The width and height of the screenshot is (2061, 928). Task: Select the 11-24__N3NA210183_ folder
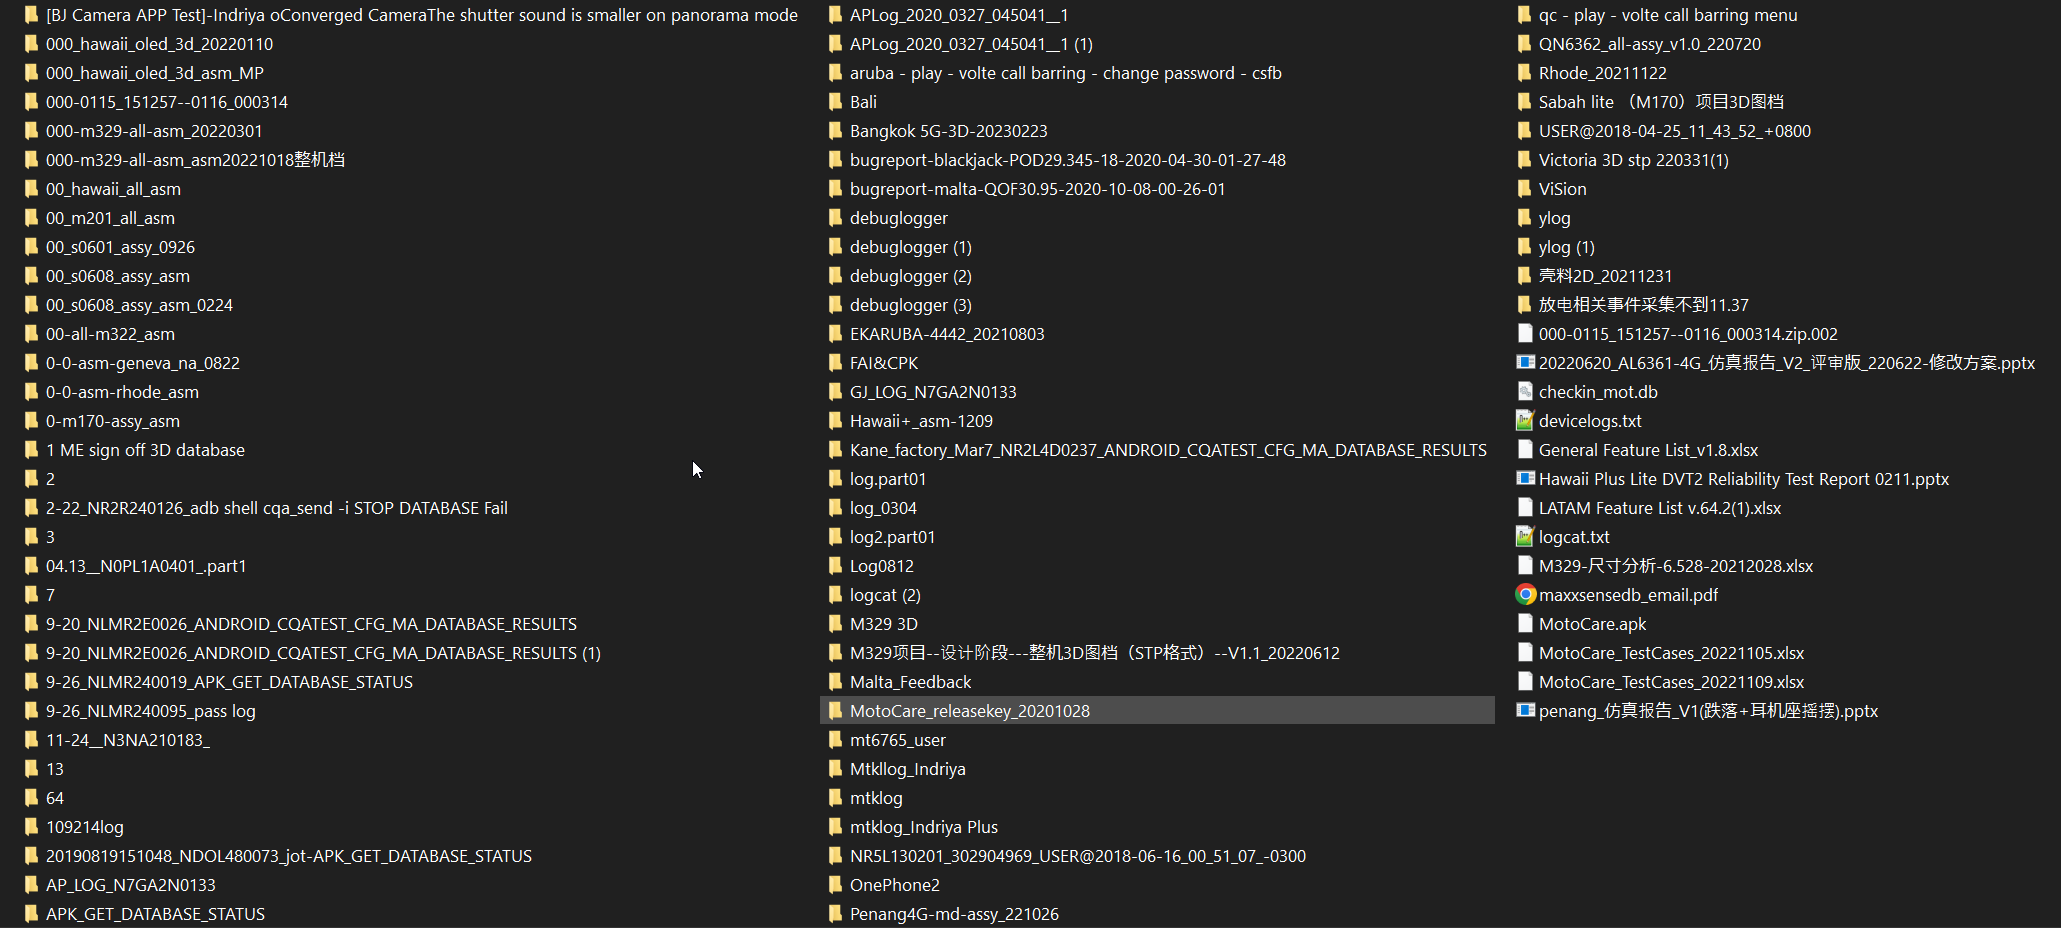[128, 740]
